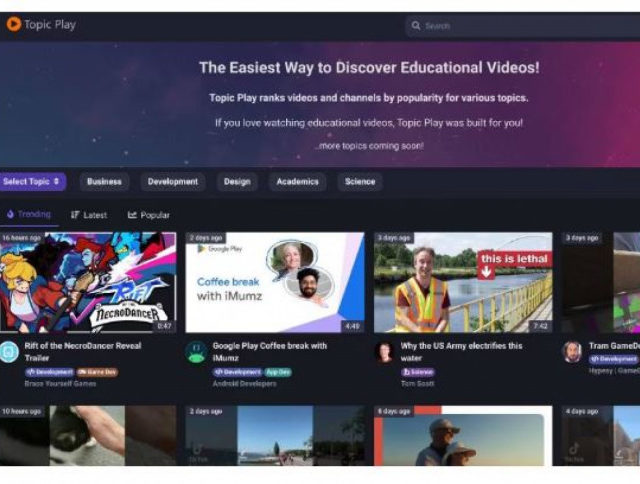Open the Brace Yourself Games channel name
Image resolution: width=640 pixels, height=484 pixels.
pos(60,384)
